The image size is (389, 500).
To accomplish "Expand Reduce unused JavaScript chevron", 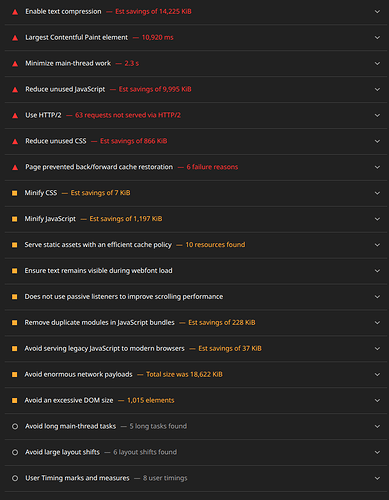I will [x=377, y=89].
